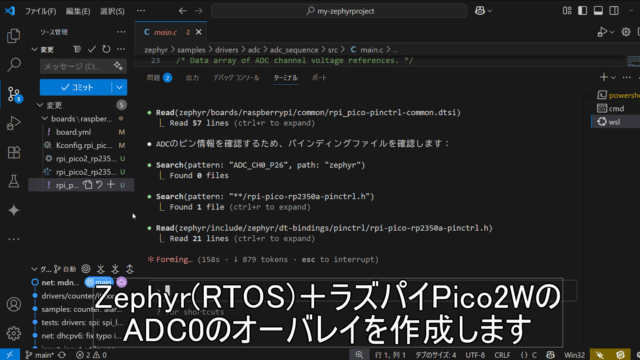This screenshot has width=640, height=360.
Task: Open the Explorer view in activity bar
Action: [13, 36]
